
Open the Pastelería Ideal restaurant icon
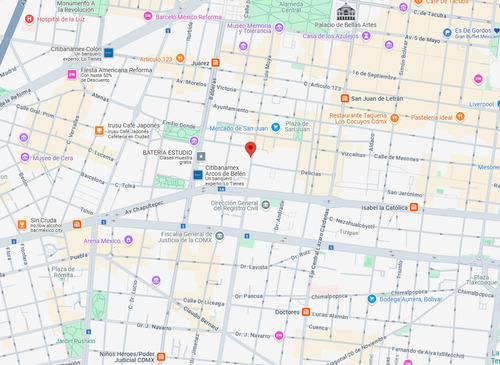(460, 116)
